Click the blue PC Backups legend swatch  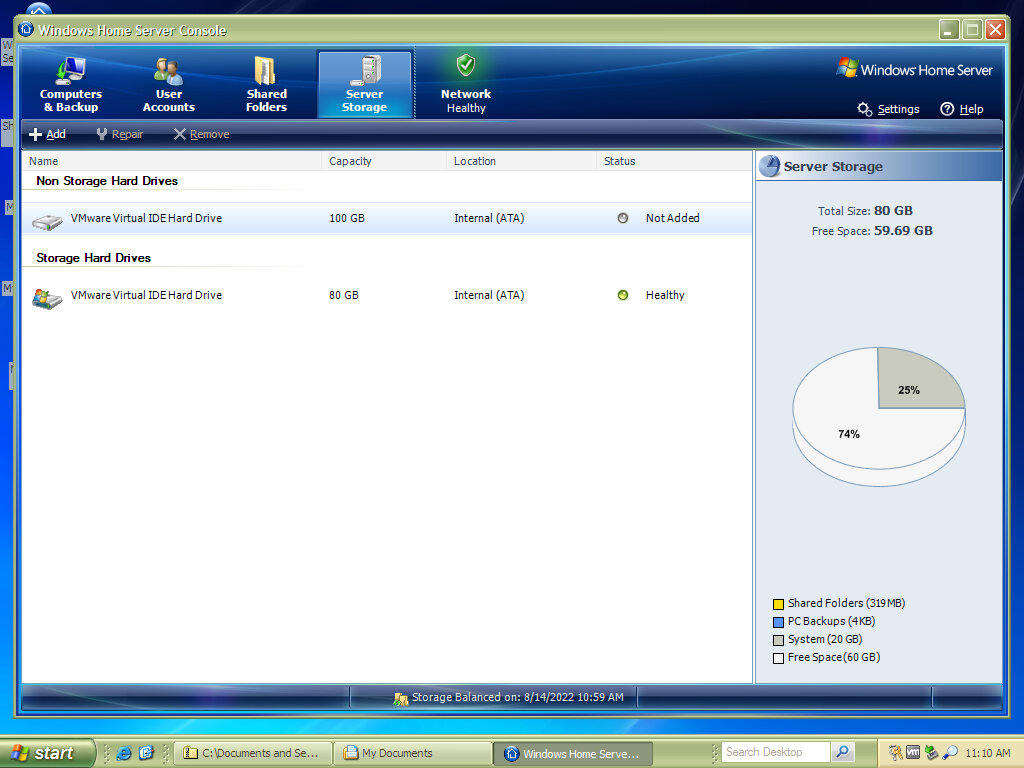(778, 622)
